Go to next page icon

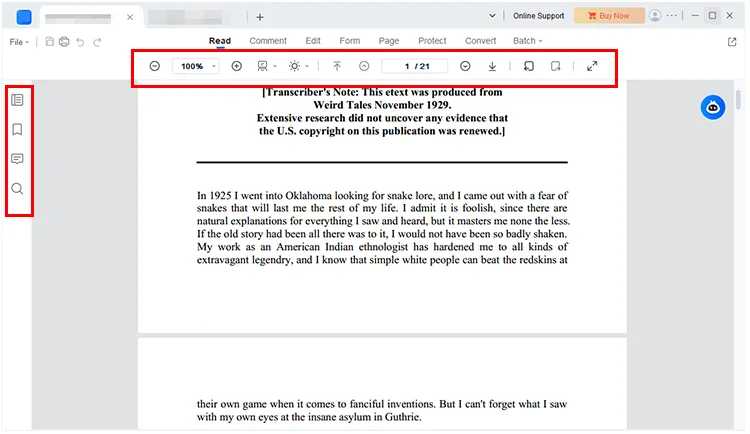pos(465,66)
